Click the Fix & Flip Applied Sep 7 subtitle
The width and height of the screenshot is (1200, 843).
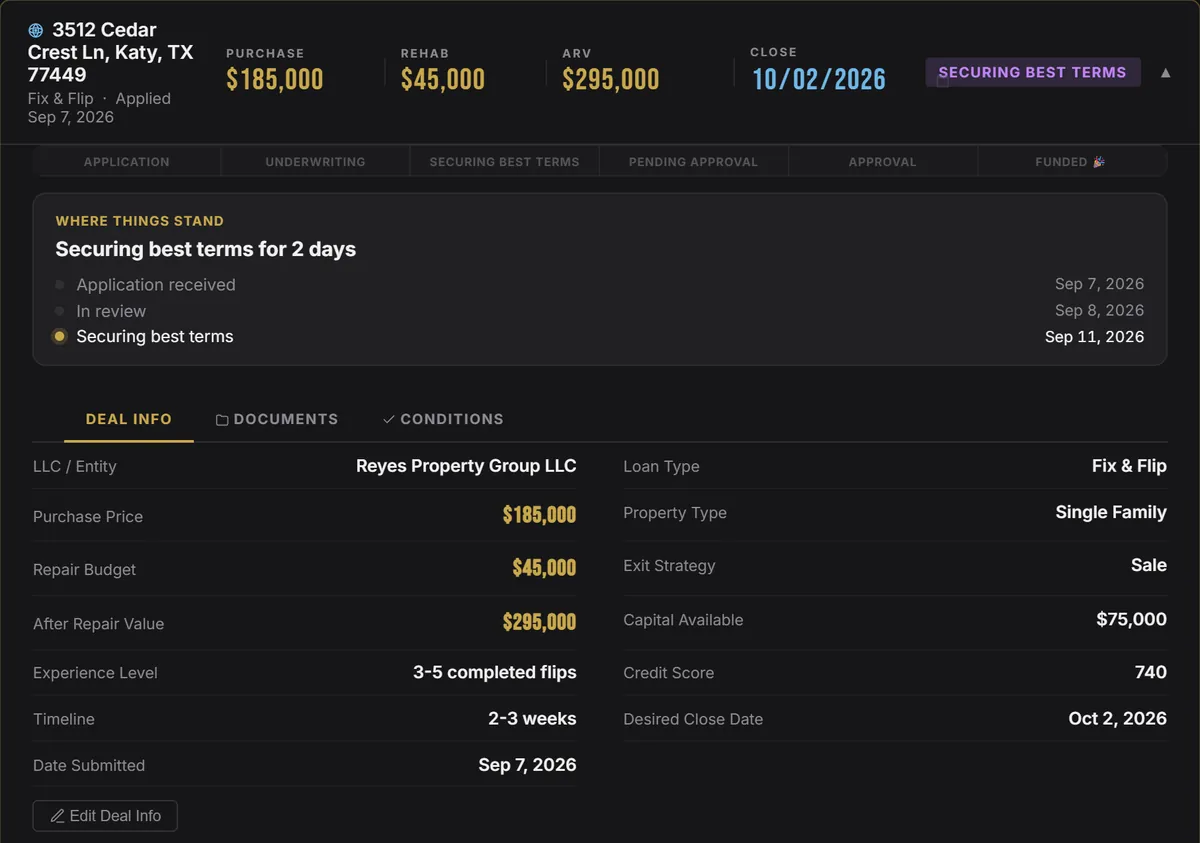[99, 108]
